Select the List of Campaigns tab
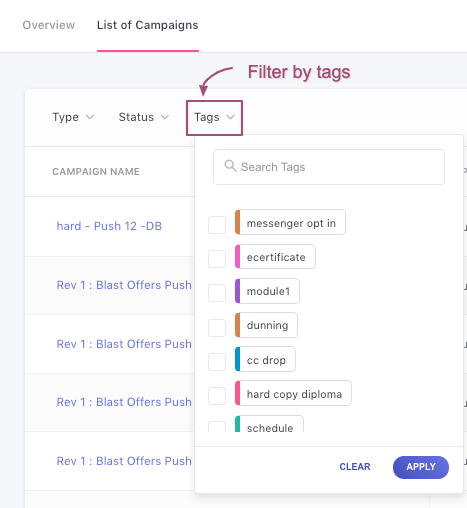Image resolution: width=467 pixels, height=508 pixels. tap(148, 25)
